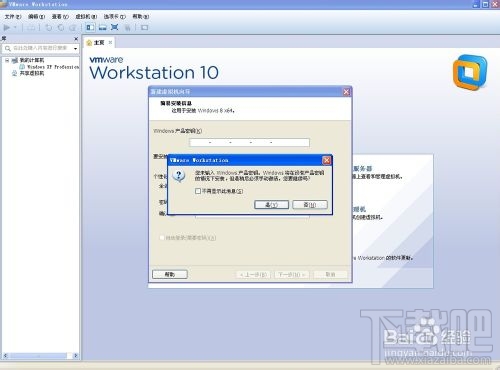This screenshot has width=500, height=370.
Task: Click library scrollbar right arrow
Action: tap(76, 356)
